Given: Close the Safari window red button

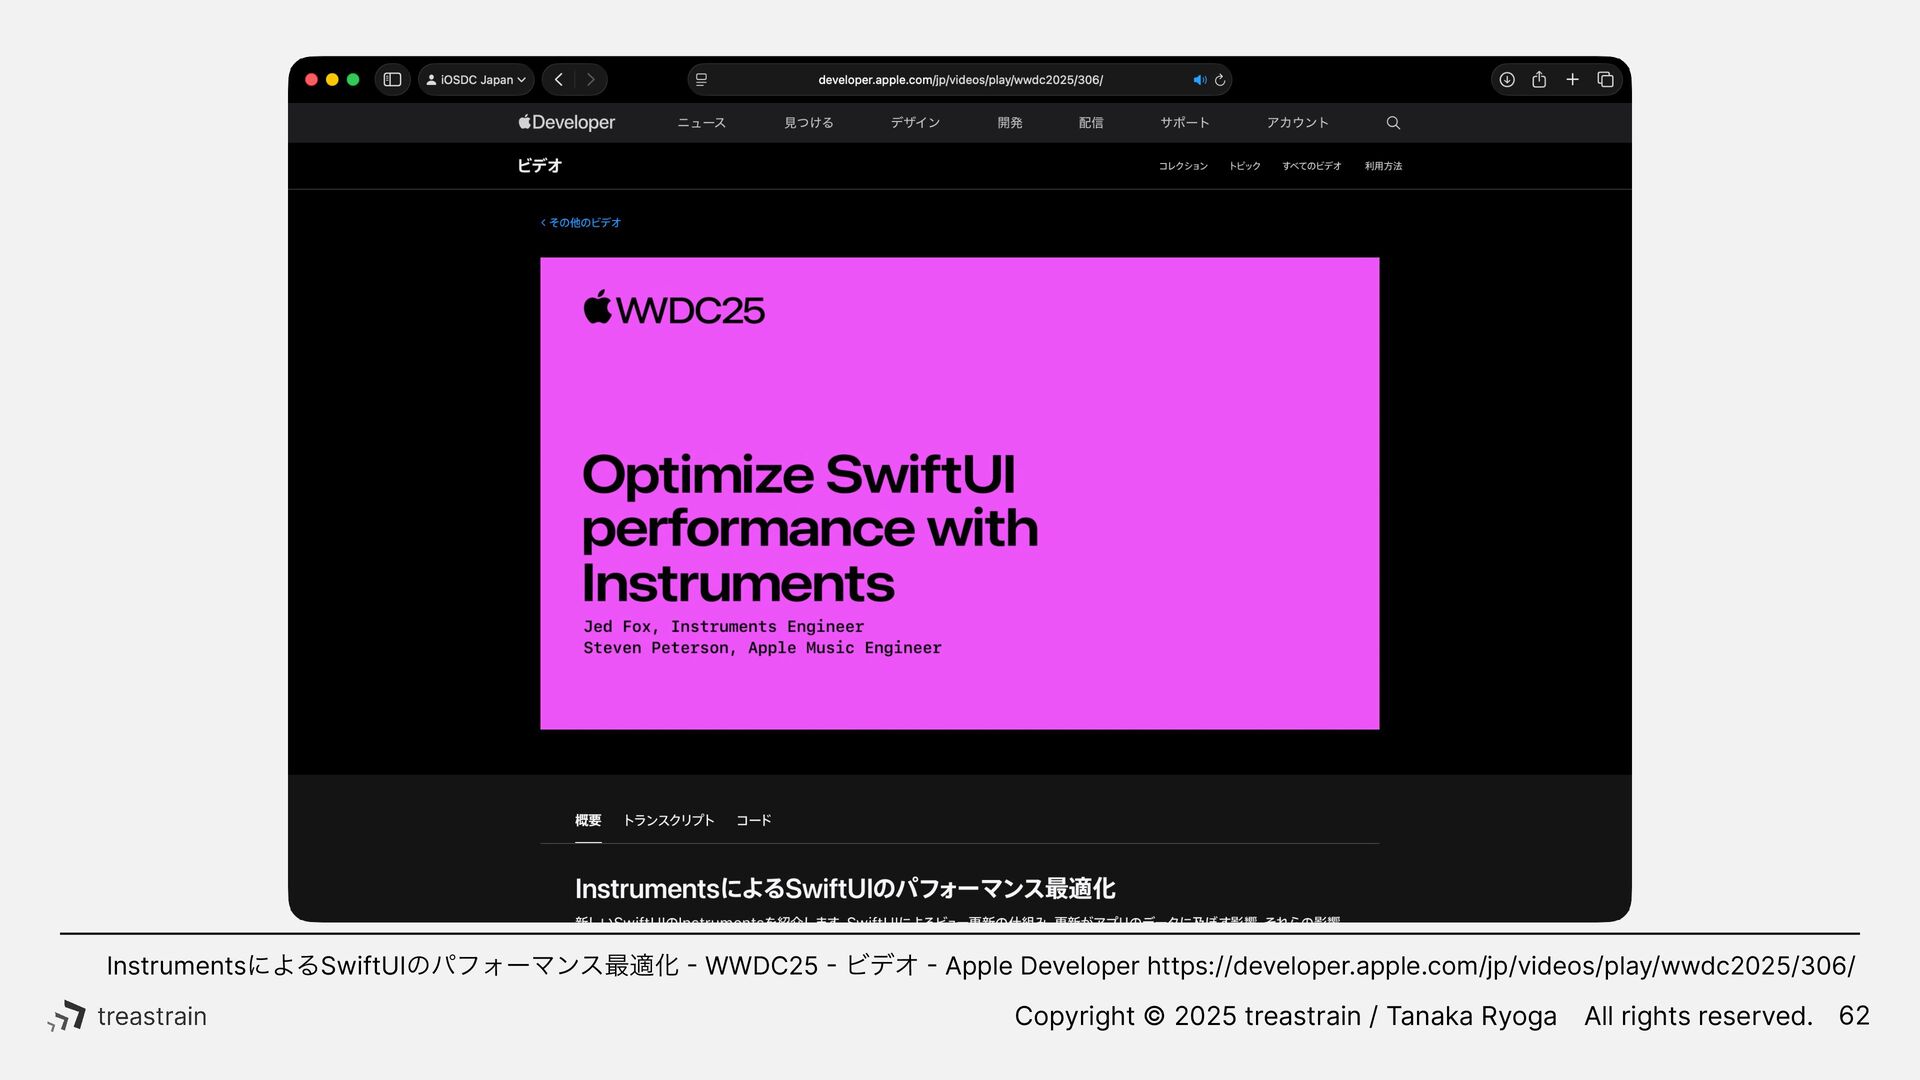Looking at the screenshot, I should pos(312,80).
